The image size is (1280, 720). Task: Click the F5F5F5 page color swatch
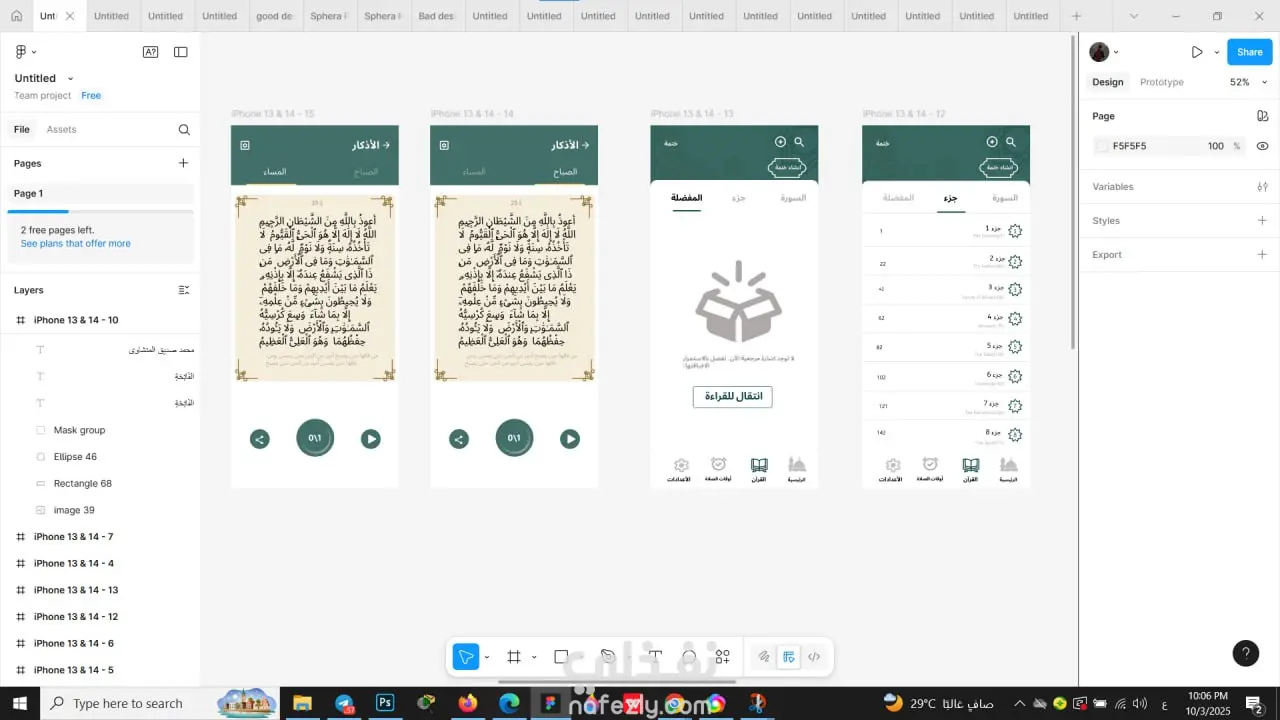pos(1102,146)
